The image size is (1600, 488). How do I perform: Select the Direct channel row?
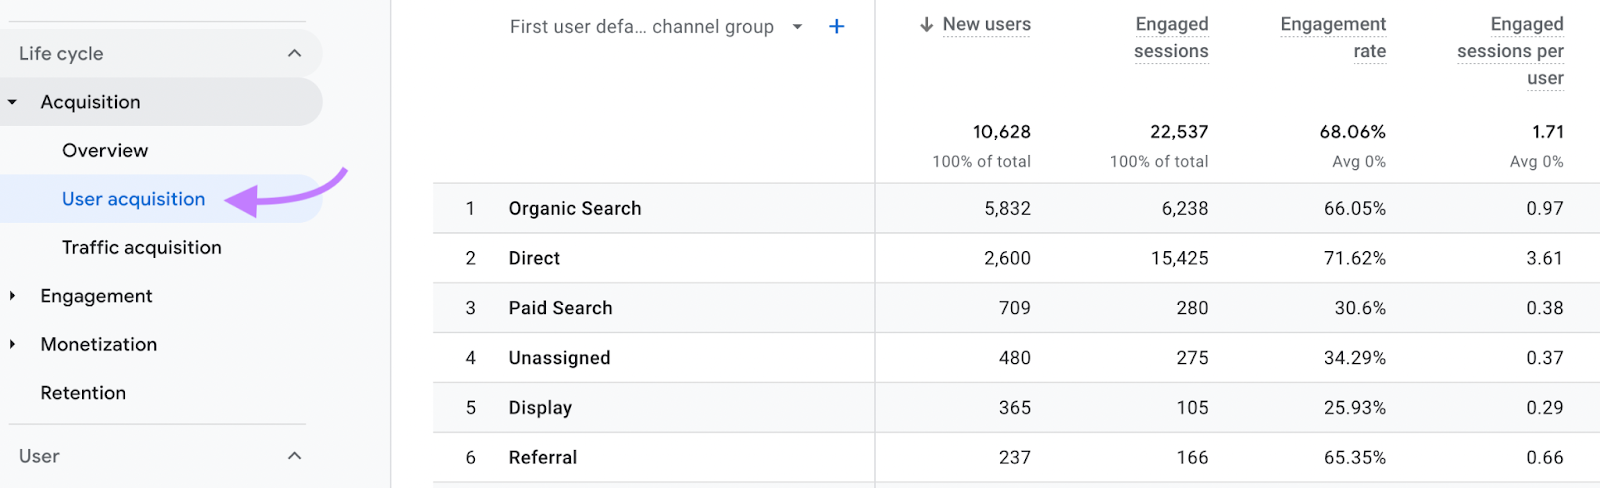[534, 258]
